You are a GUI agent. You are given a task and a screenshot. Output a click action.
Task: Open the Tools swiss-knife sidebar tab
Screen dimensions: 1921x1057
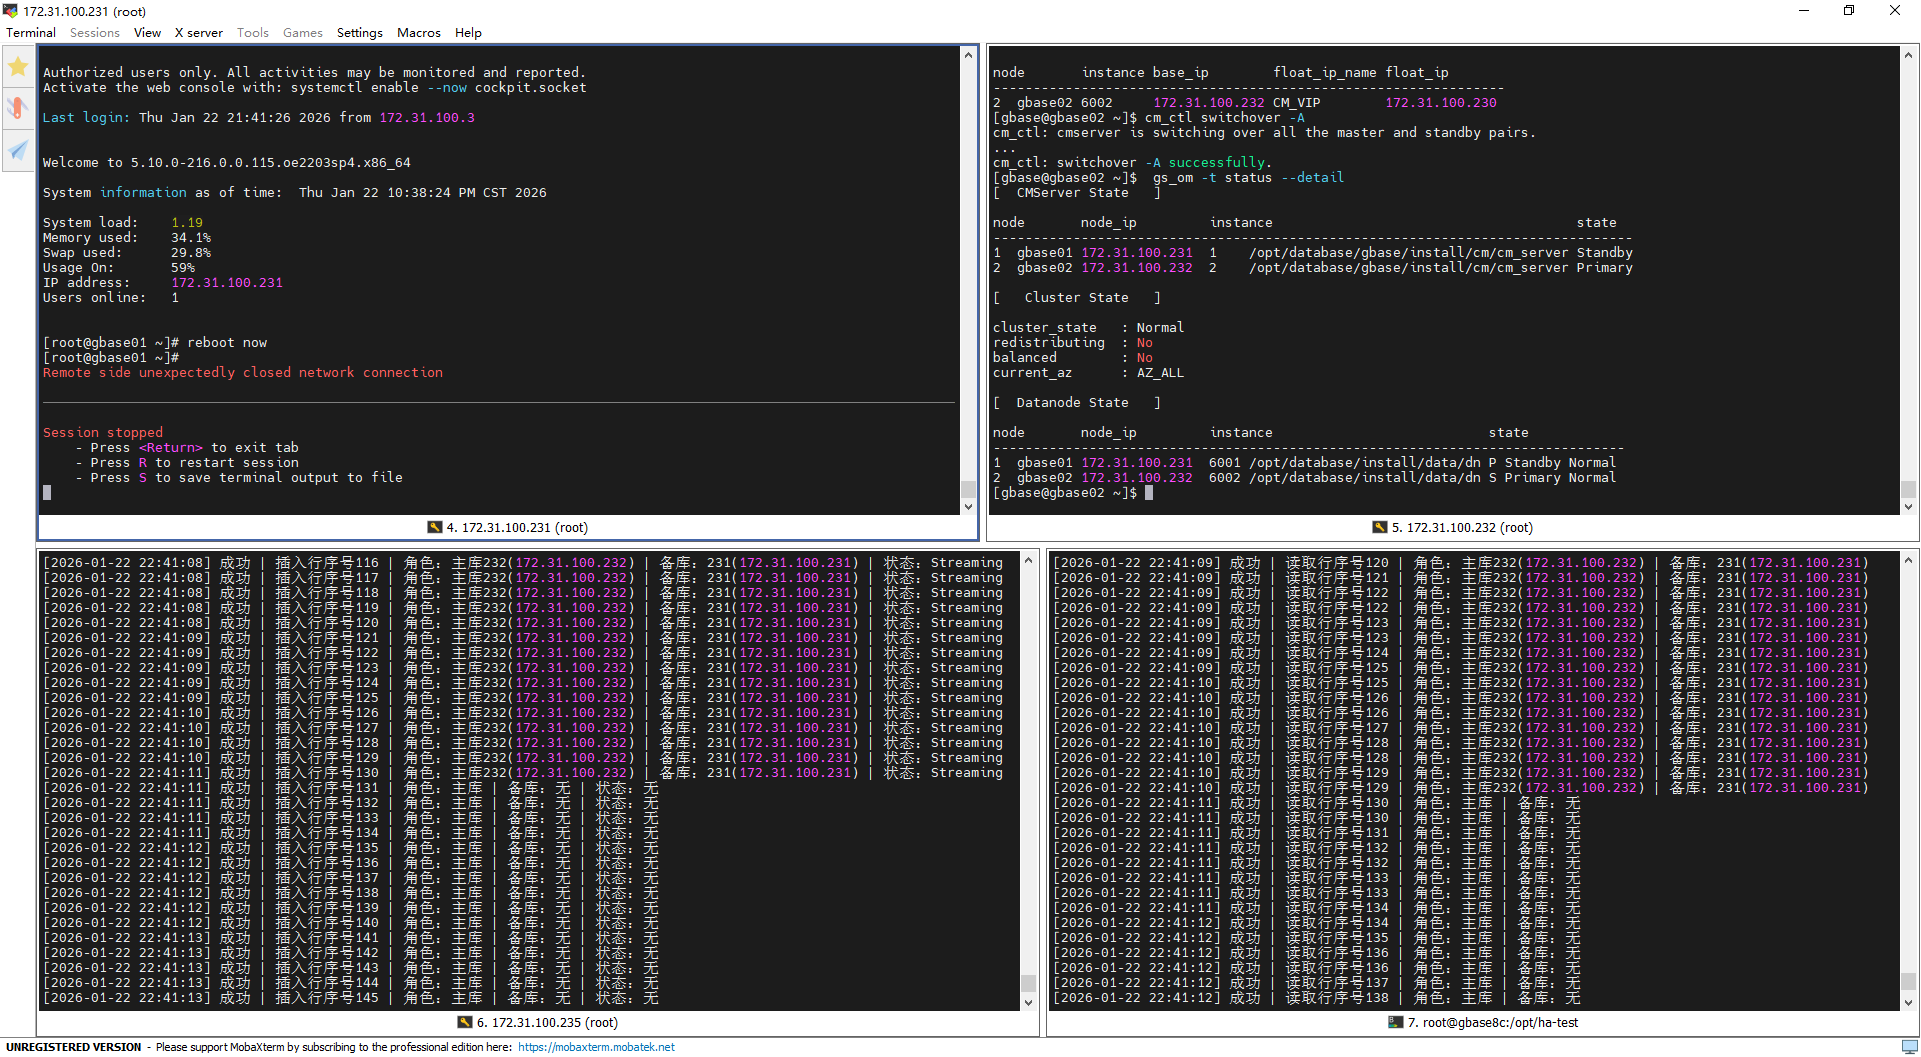[x=18, y=108]
